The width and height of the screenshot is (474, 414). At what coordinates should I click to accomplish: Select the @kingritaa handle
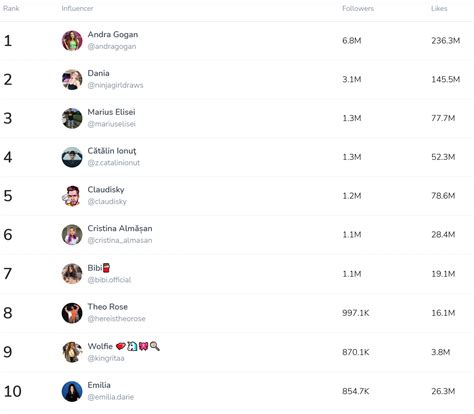click(x=106, y=358)
